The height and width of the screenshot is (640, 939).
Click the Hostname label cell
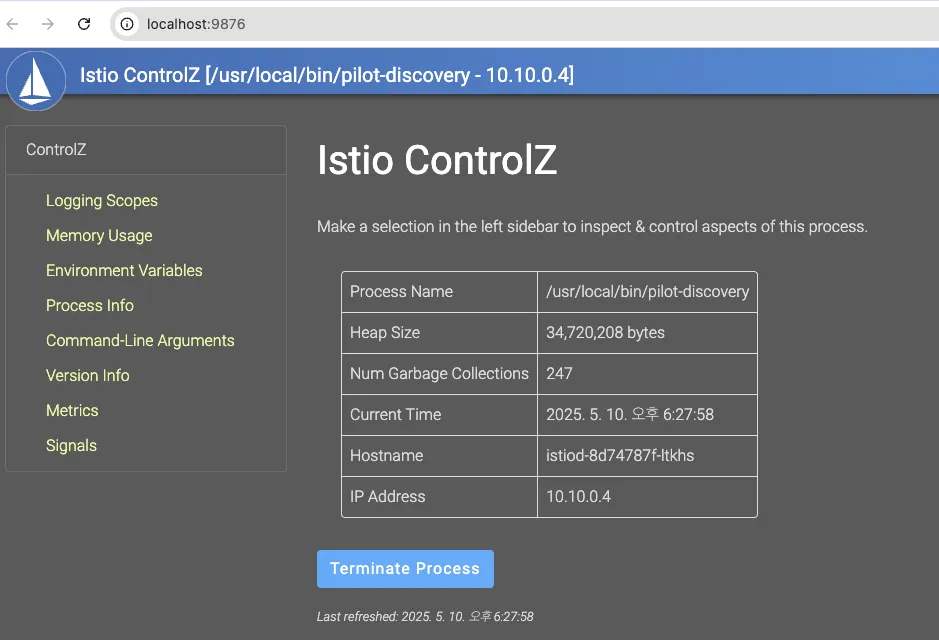coord(439,456)
